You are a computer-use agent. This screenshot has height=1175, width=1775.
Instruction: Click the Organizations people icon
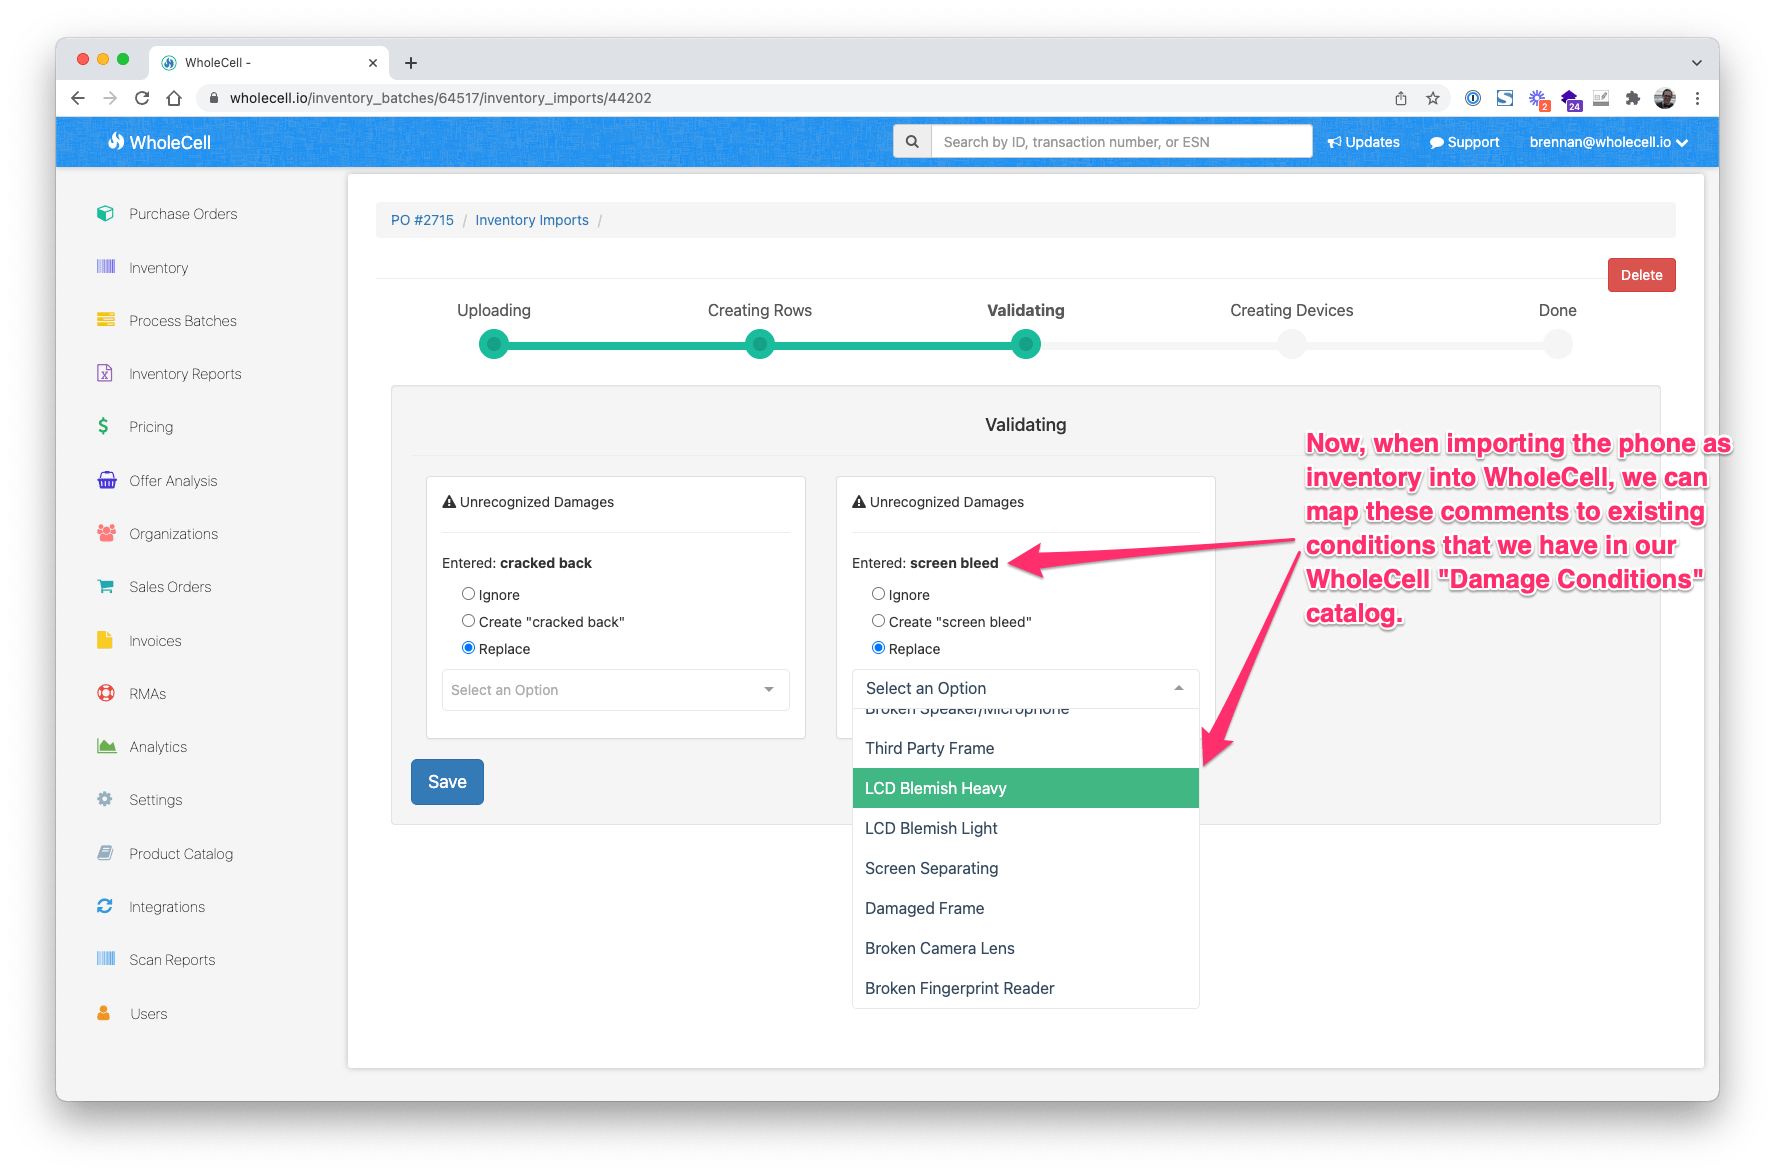(x=106, y=533)
